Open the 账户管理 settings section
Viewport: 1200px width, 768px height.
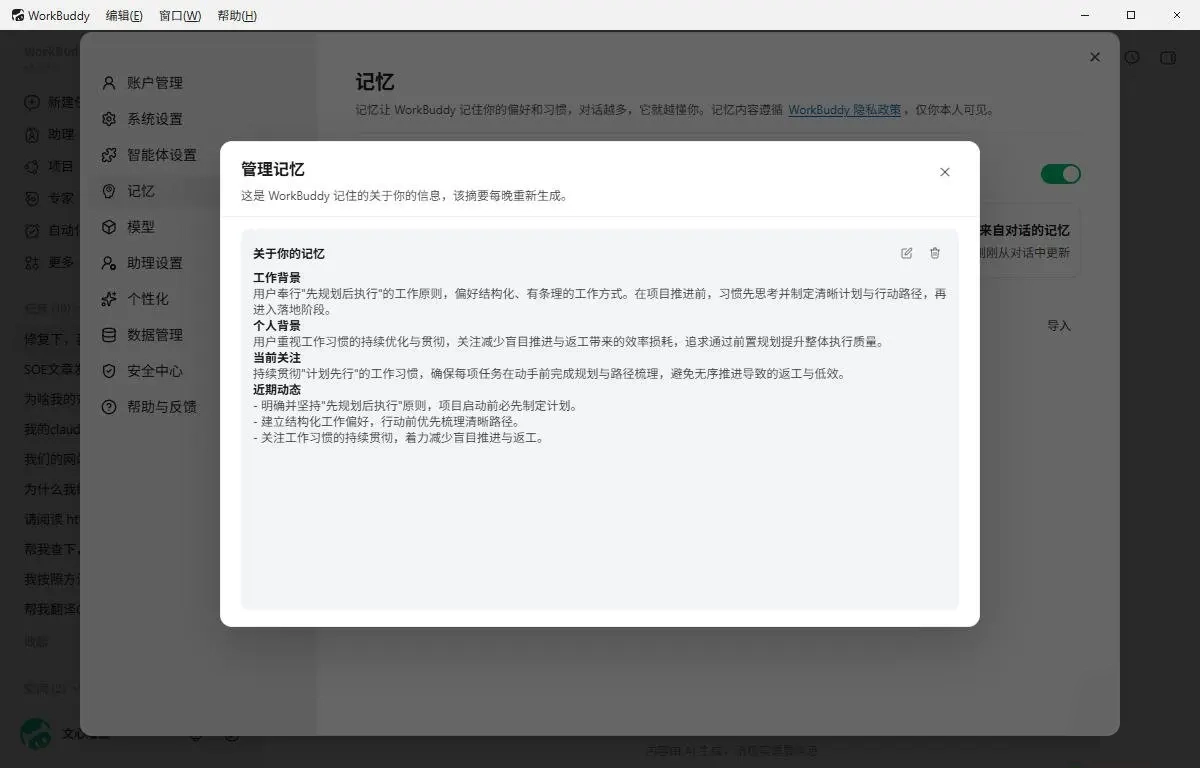(x=155, y=83)
